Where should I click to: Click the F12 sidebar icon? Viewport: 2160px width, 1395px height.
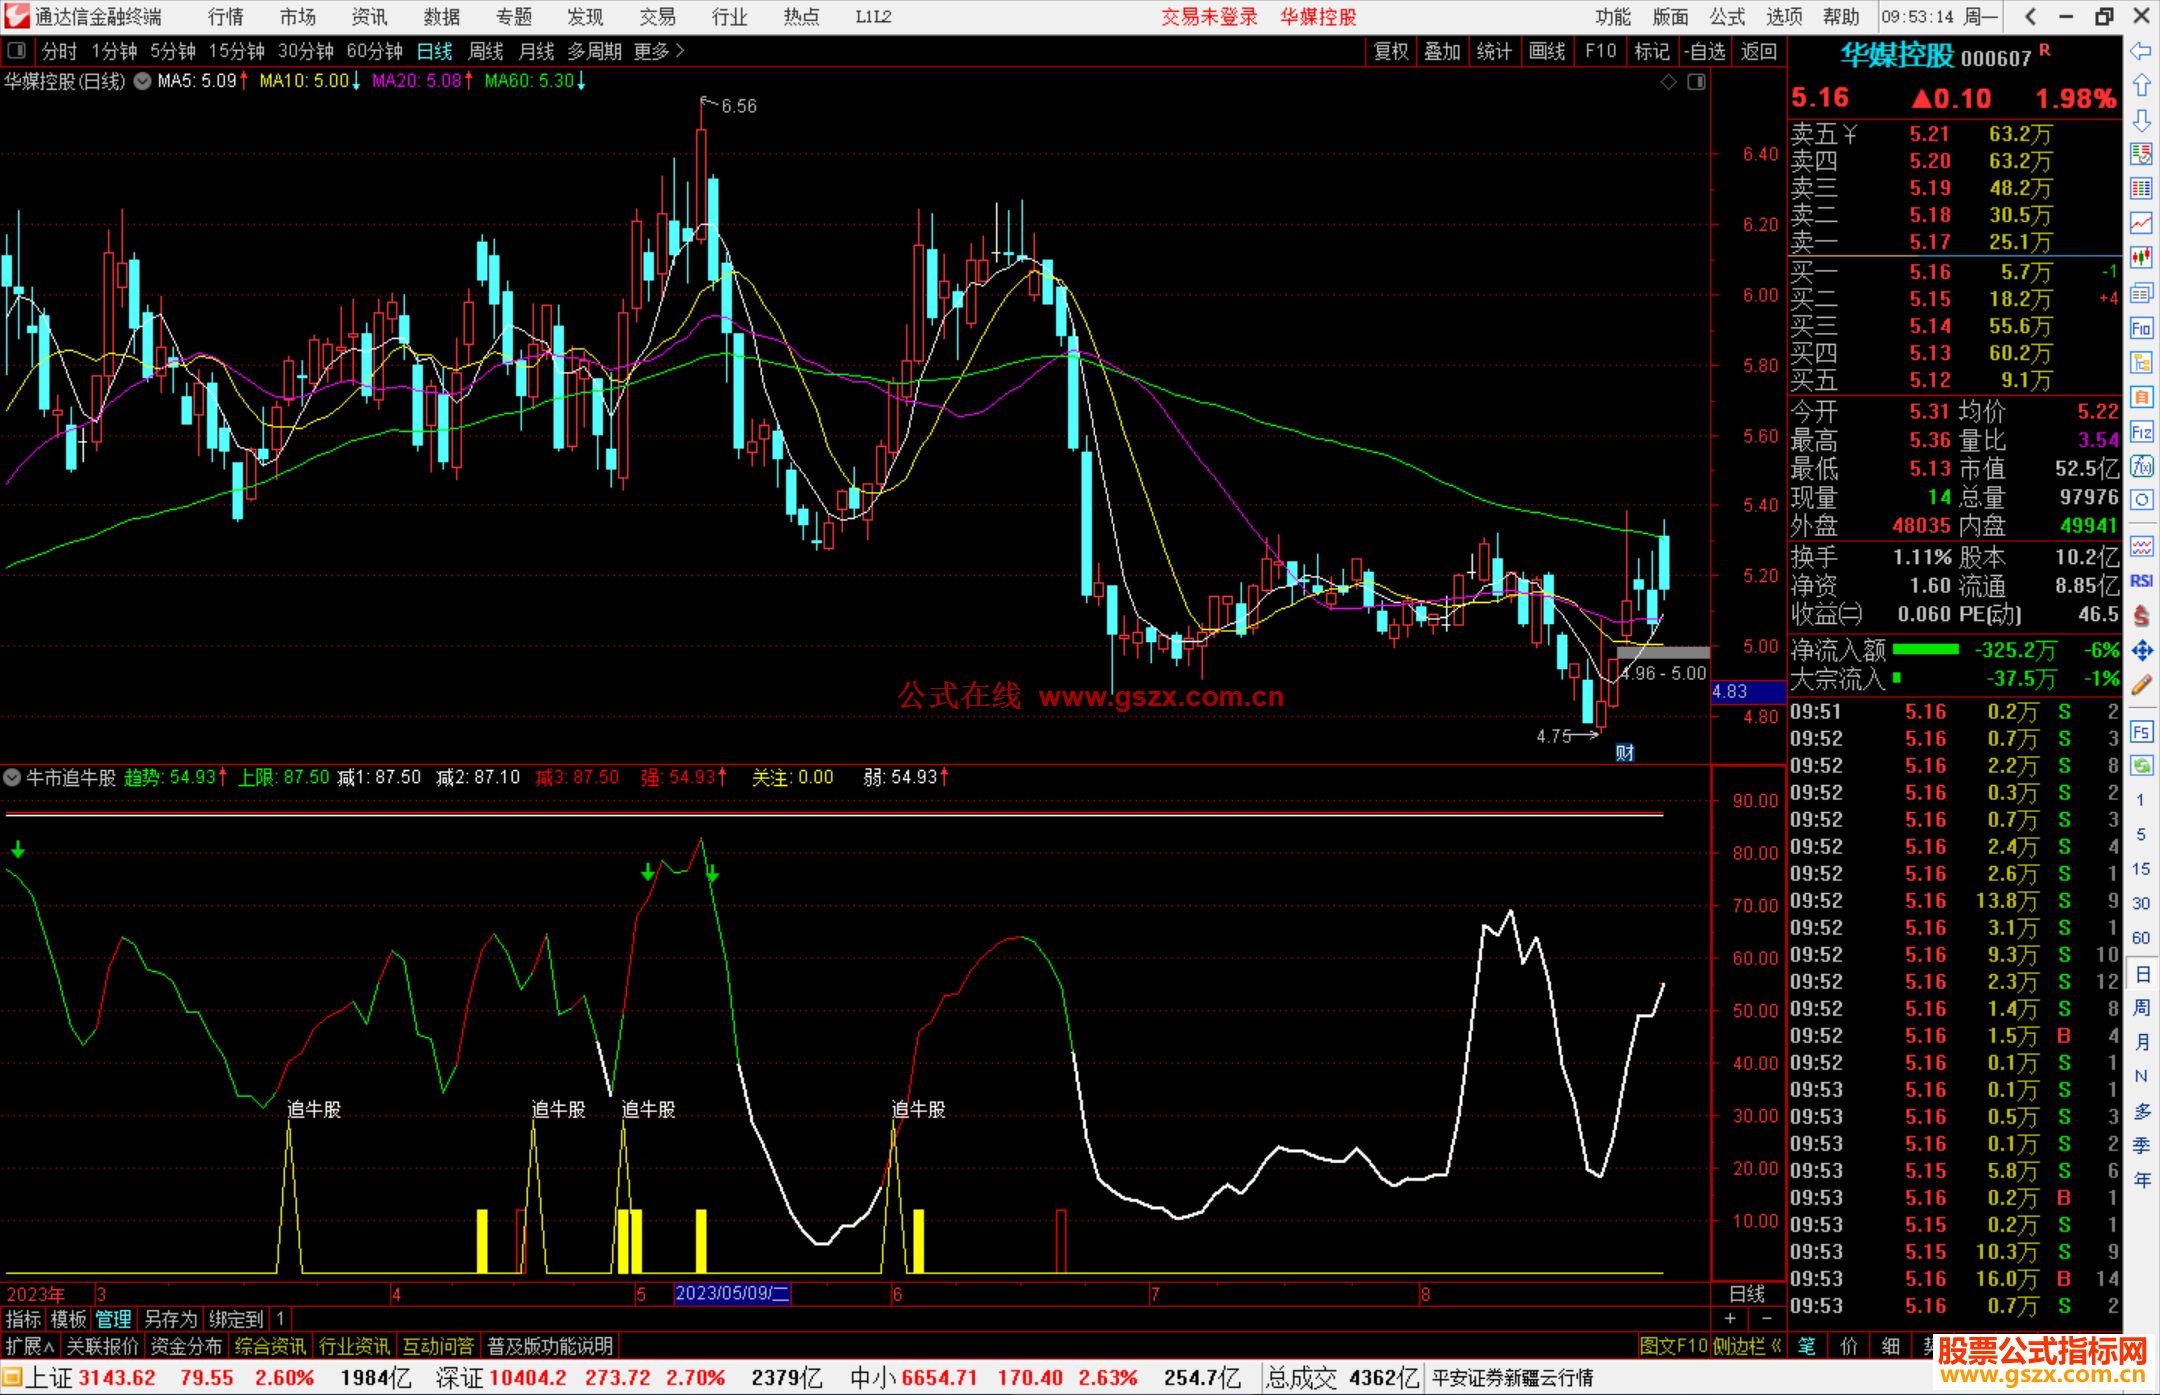pos(2141,432)
